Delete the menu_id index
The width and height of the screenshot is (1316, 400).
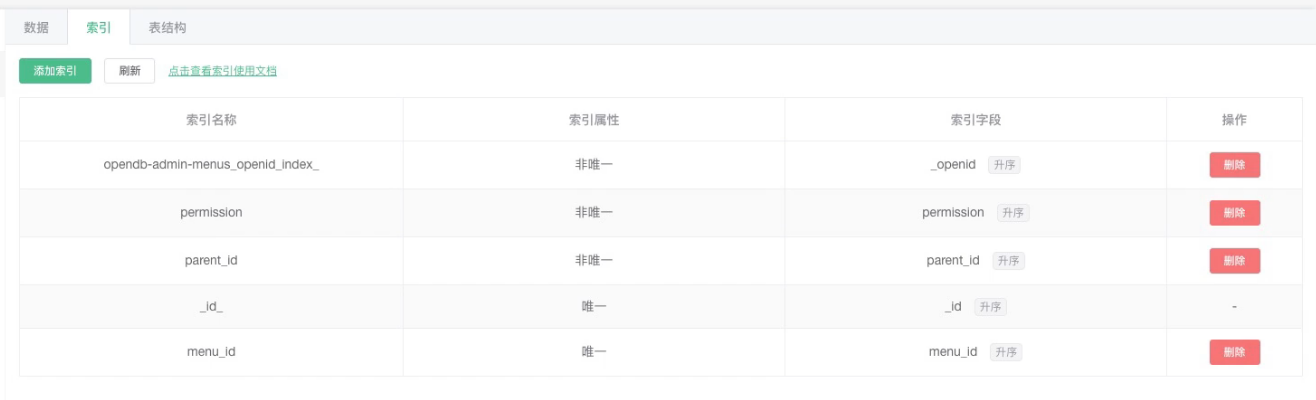pos(1234,352)
